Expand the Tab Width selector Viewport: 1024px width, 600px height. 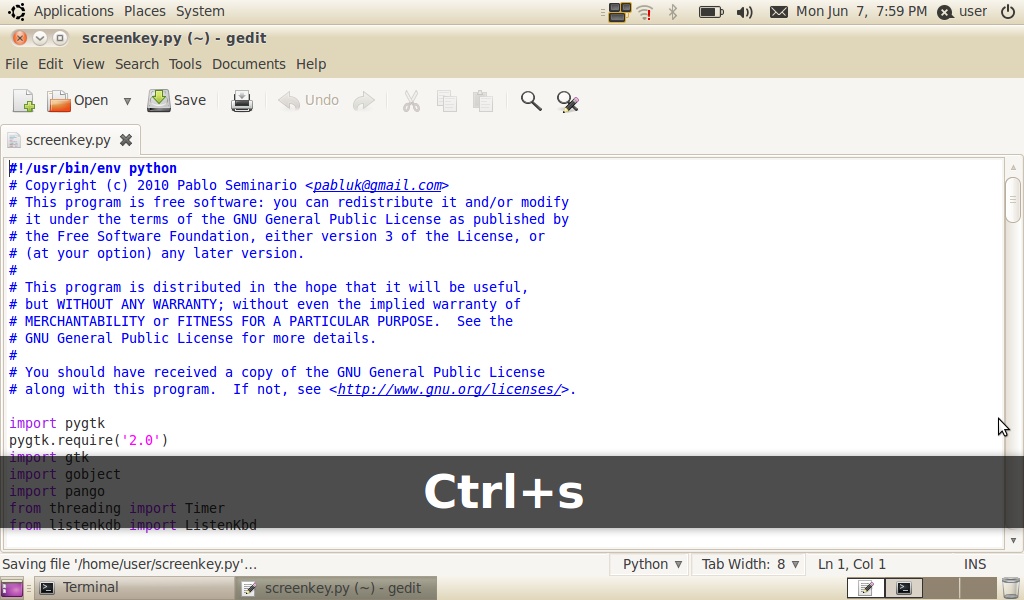pos(750,564)
